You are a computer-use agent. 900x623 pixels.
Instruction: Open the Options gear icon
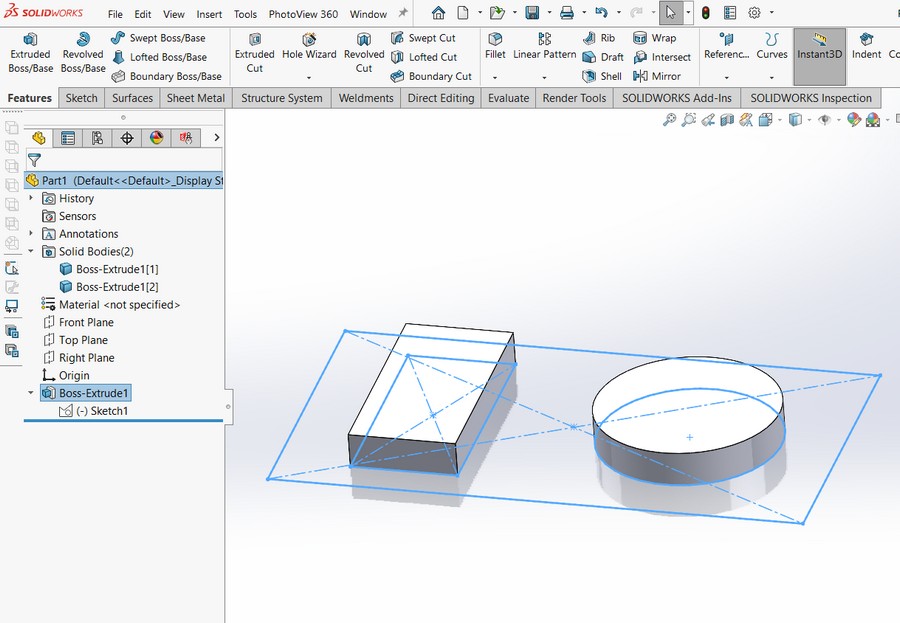coord(754,13)
